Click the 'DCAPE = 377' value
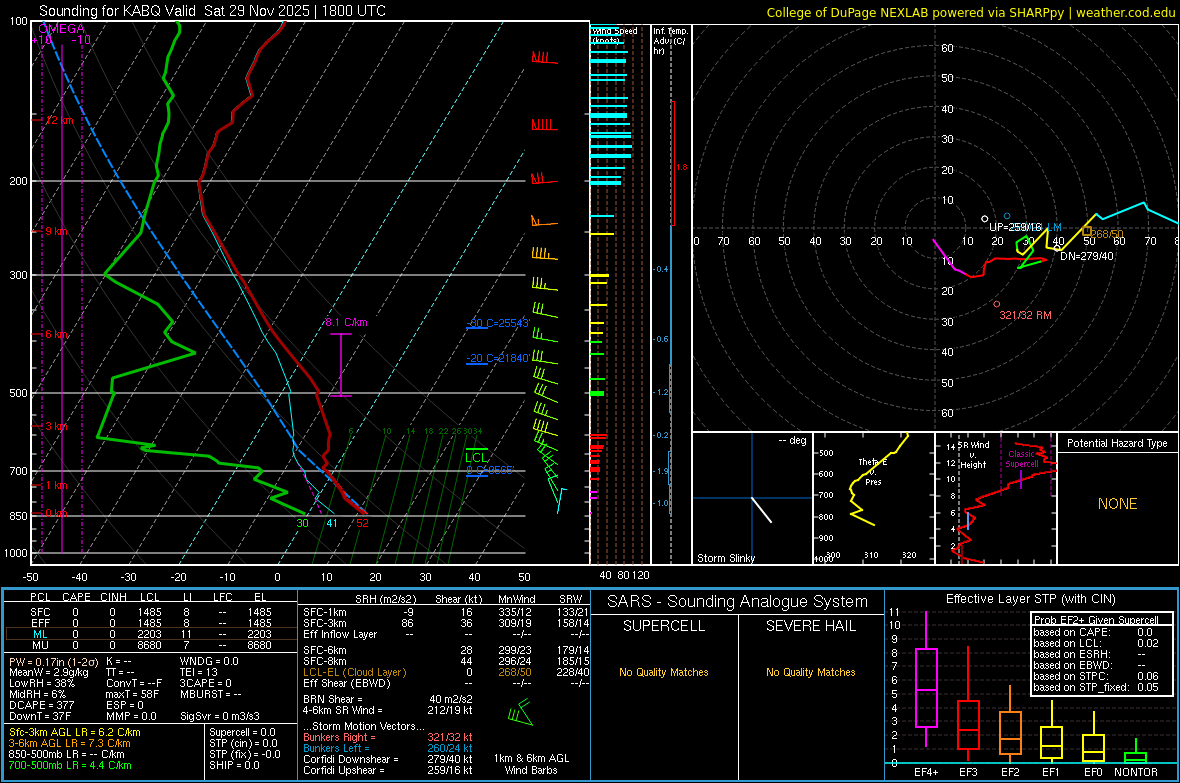The image size is (1180, 783). (41, 705)
